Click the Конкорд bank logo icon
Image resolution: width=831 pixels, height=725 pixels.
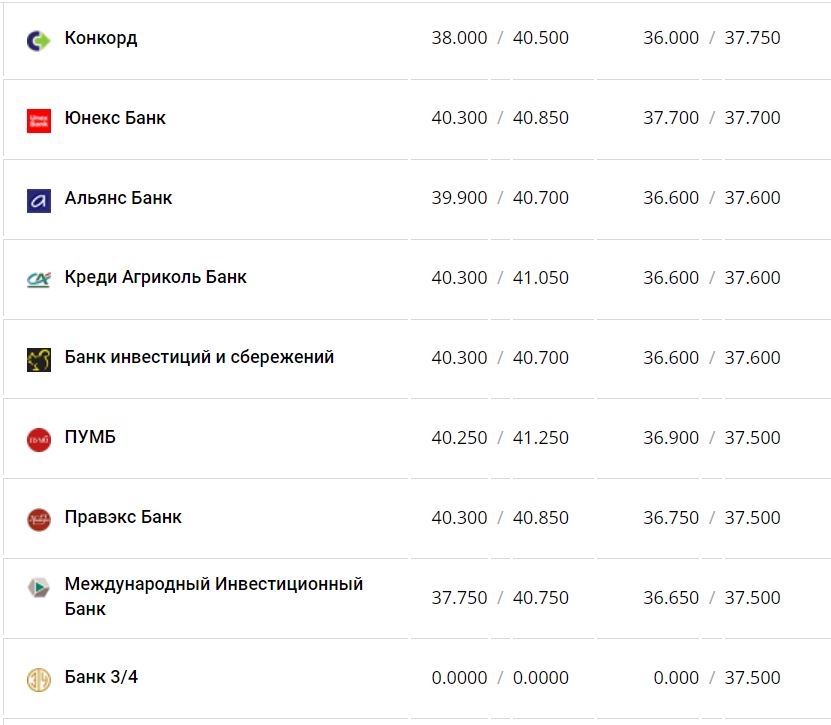[x=38, y=40]
